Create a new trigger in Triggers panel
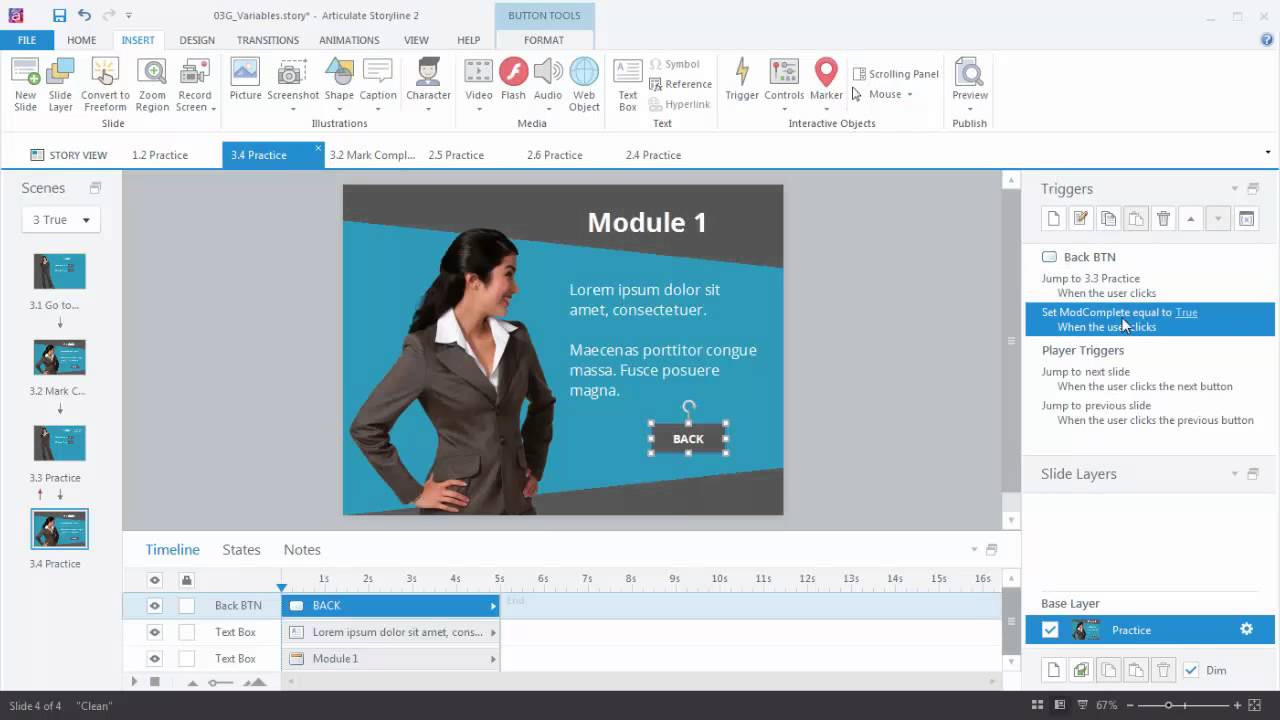 pyautogui.click(x=1053, y=218)
